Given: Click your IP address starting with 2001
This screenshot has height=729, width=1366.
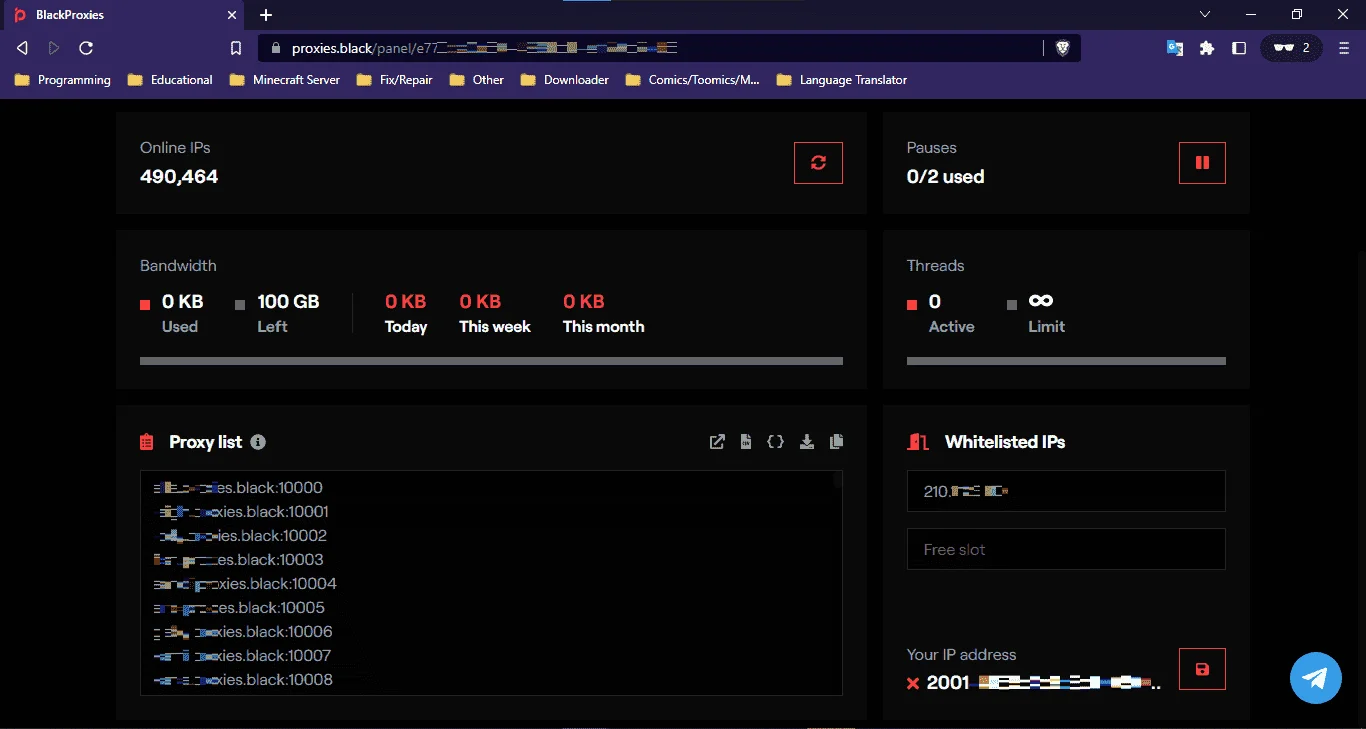Looking at the screenshot, I should [x=1044, y=683].
